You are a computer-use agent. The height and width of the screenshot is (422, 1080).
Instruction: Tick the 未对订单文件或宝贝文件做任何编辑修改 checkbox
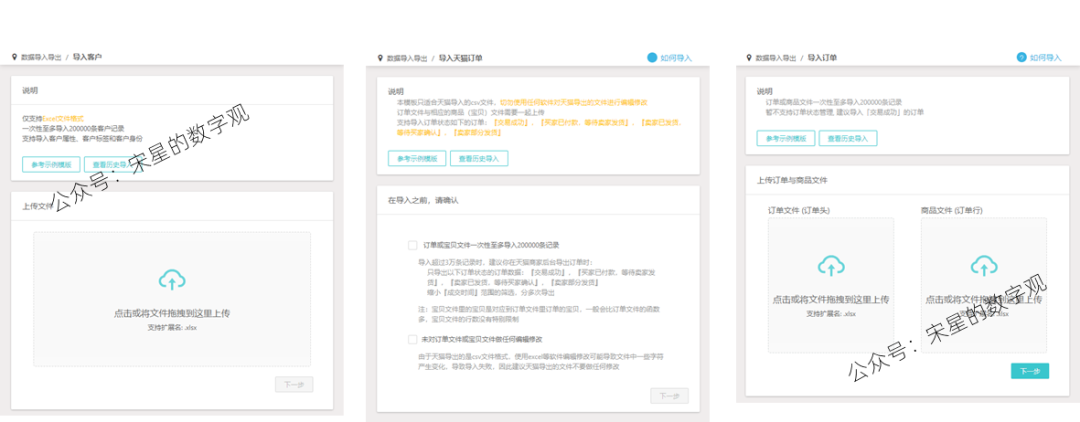[x=412, y=339]
